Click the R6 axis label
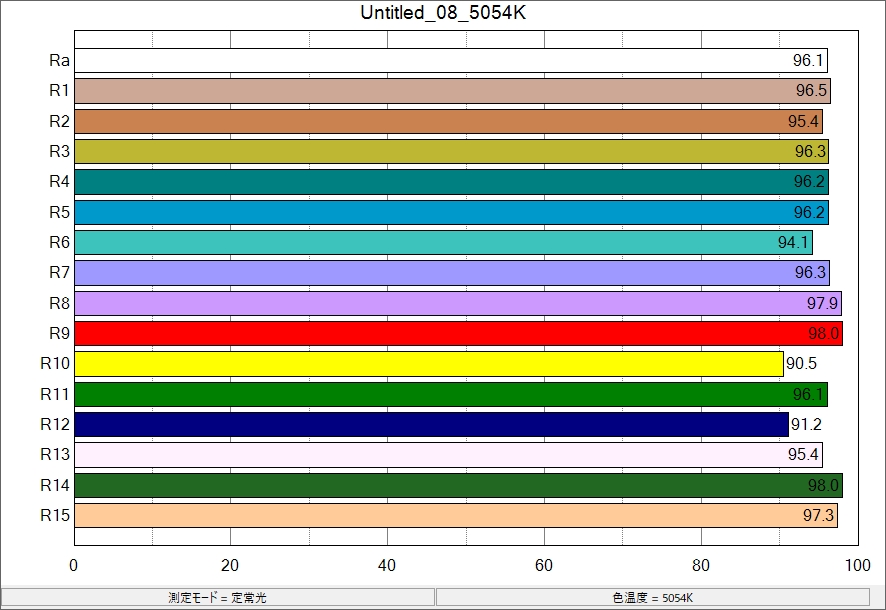Viewport: 886px width, 610px height. tap(59, 242)
